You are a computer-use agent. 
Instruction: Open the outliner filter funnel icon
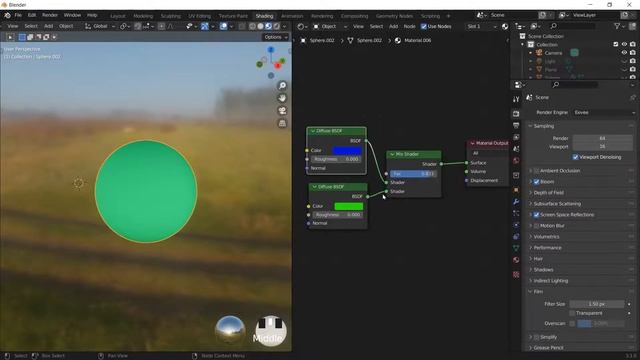tap(617, 26)
